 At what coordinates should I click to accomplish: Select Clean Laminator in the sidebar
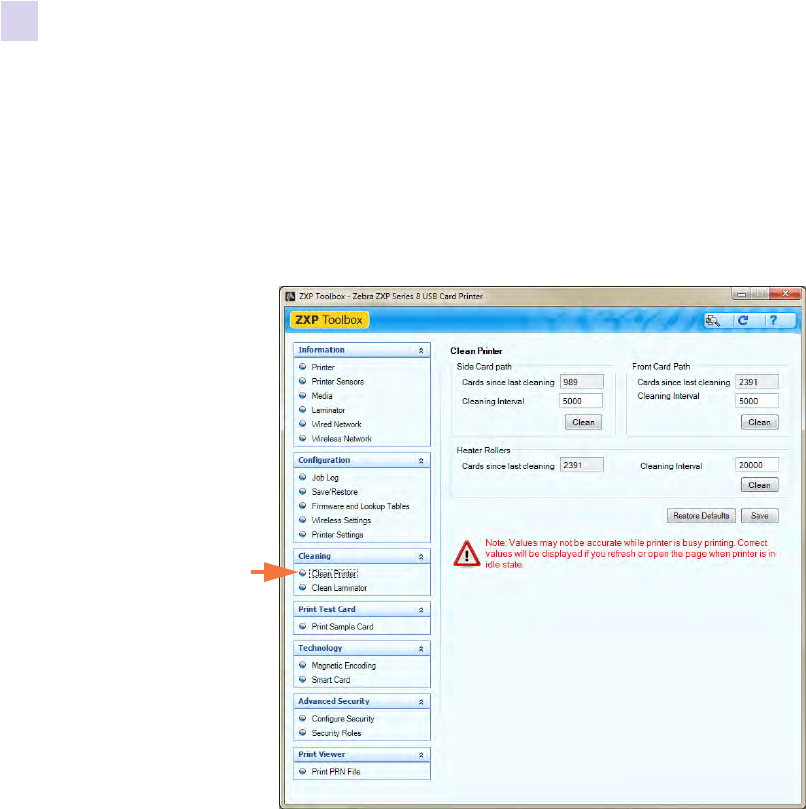tap(339, 588)
